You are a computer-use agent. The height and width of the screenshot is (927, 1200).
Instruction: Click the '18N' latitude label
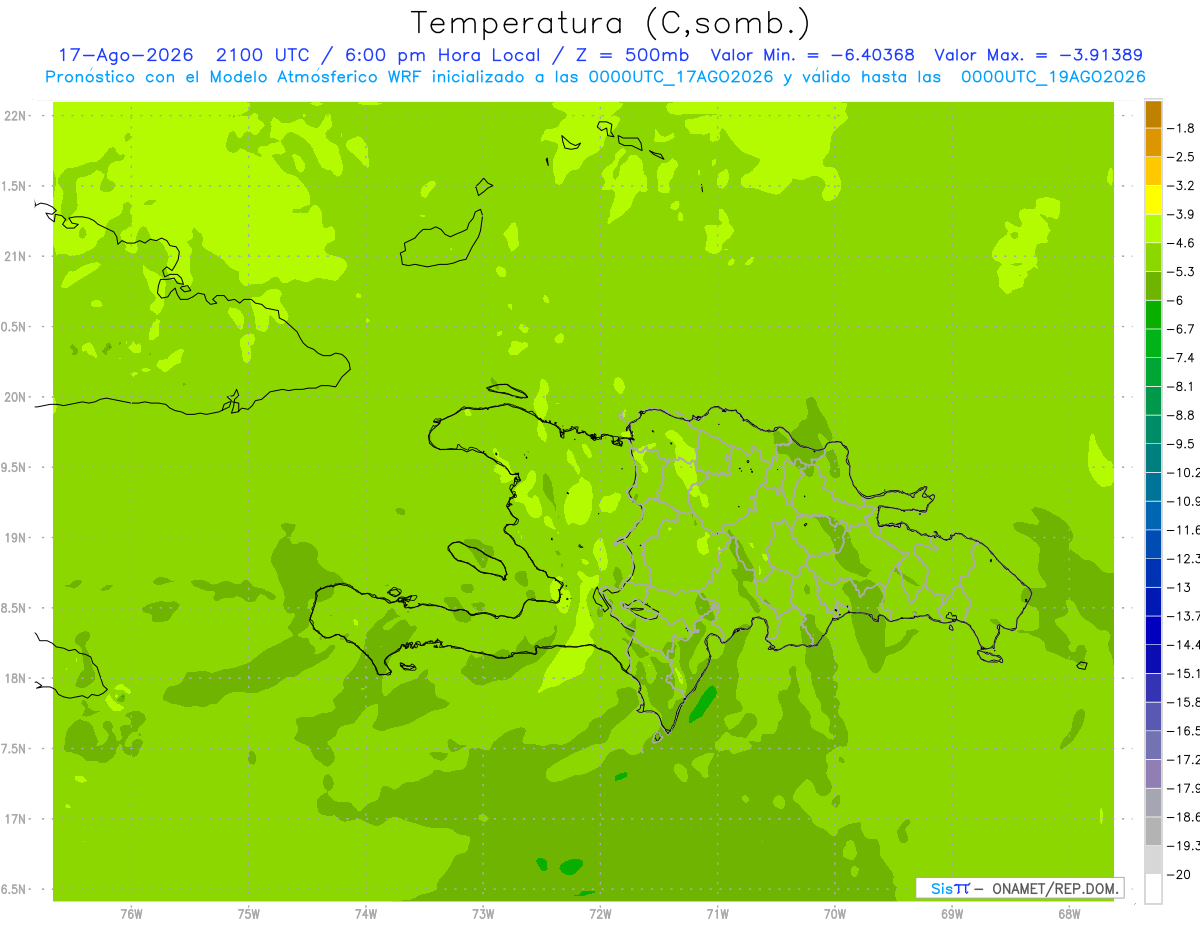tap(16, 679)
